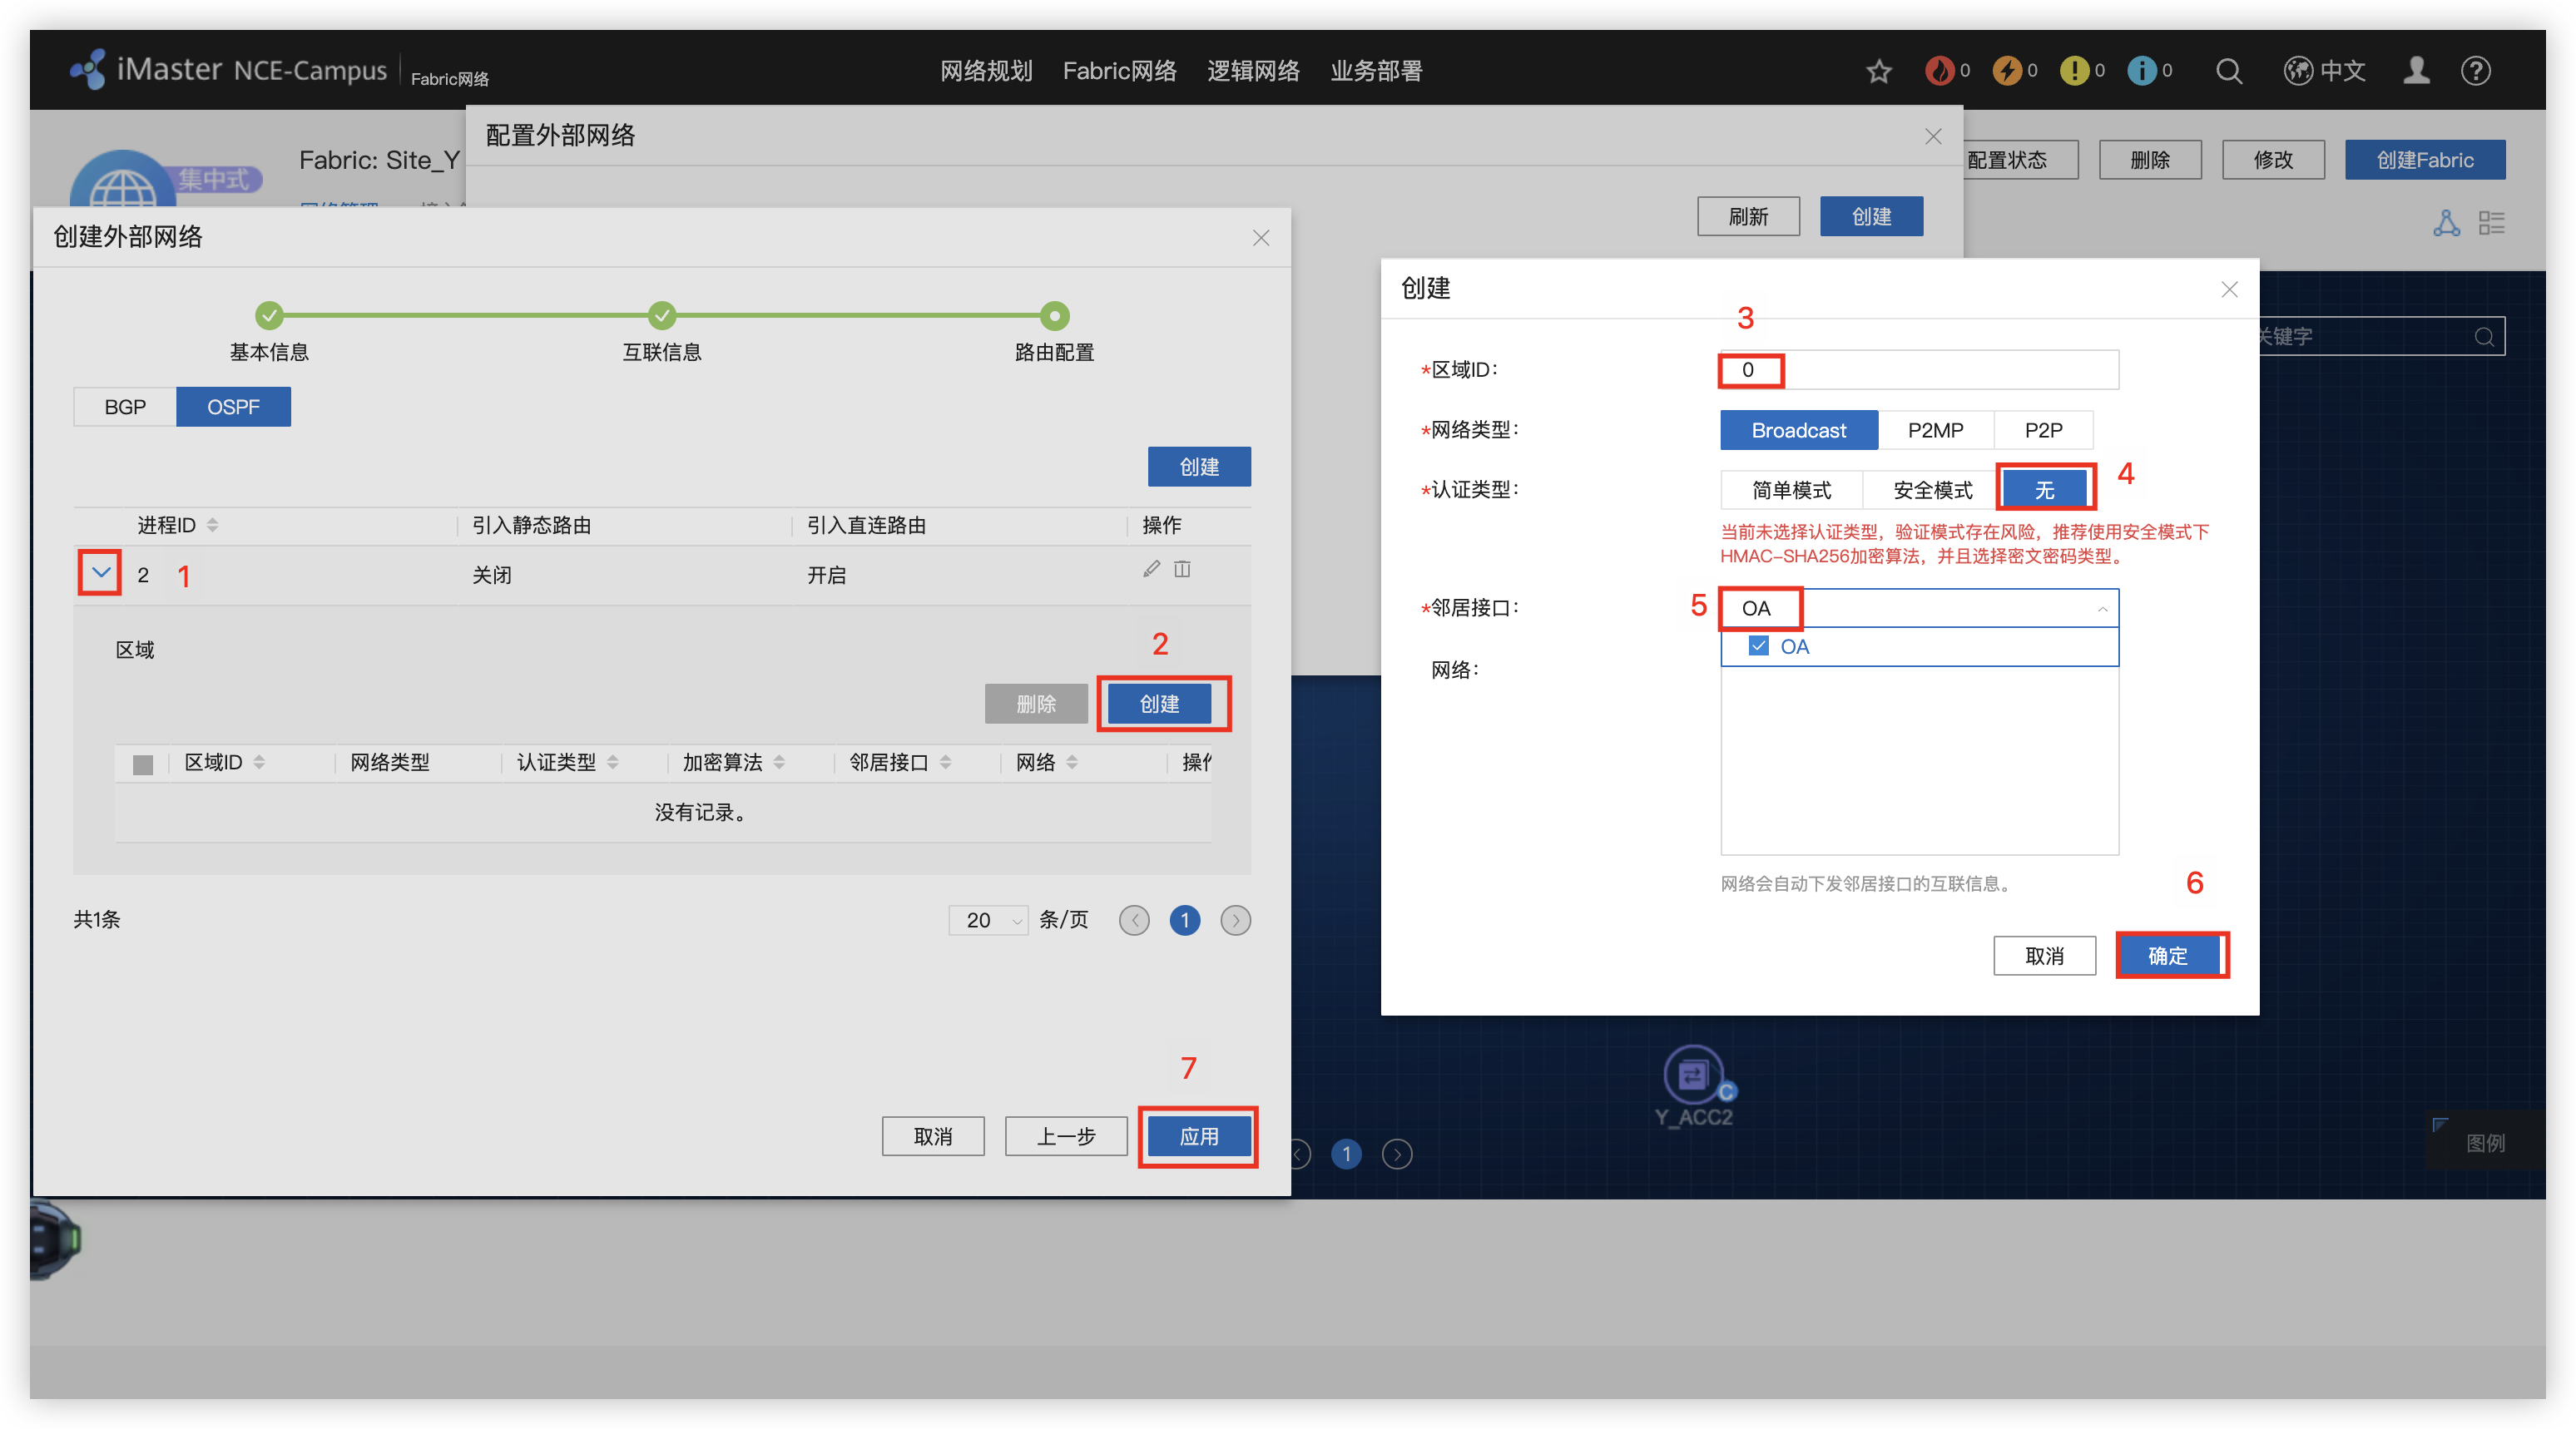Switch to topology view icon

pos(2446,223)
